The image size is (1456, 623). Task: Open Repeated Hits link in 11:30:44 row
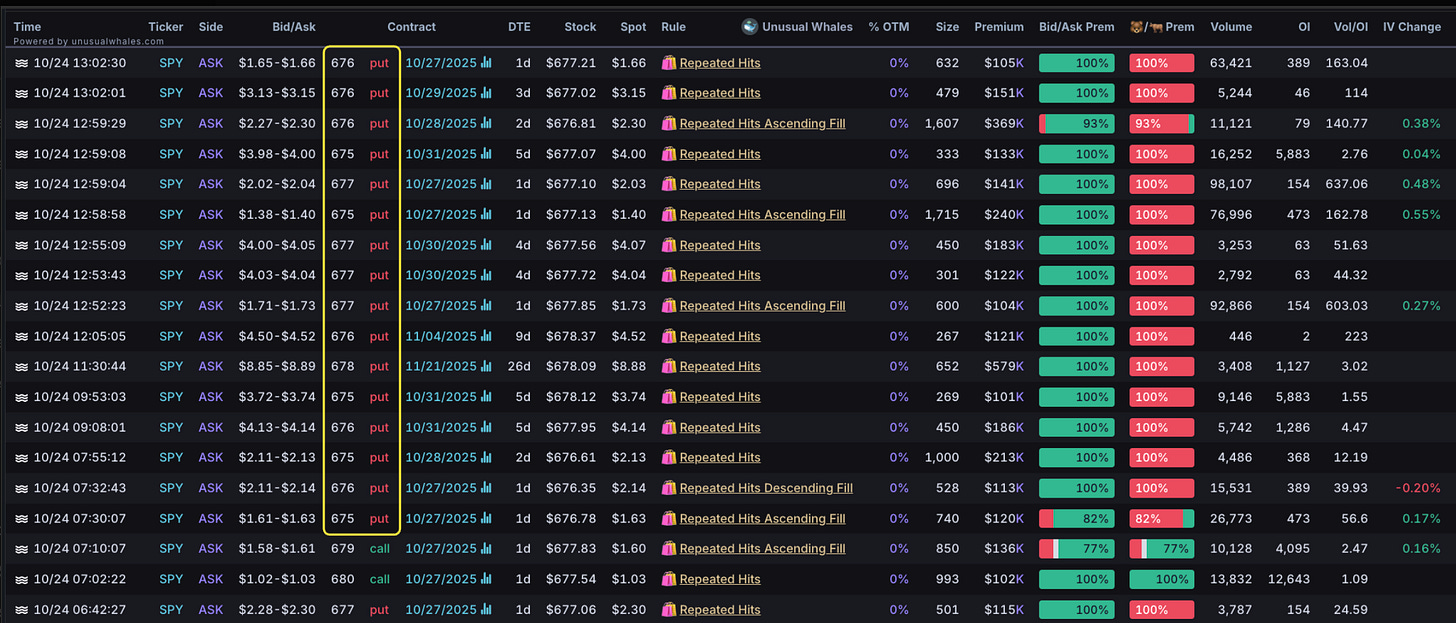720,367
